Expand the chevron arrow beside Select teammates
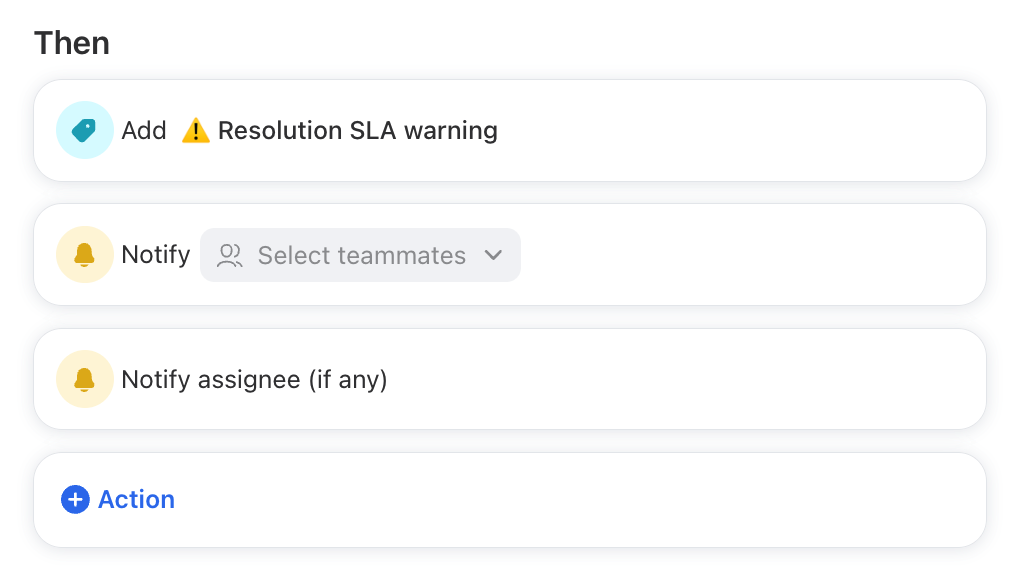This screenshot has height=584, width=1016. coord(494,255)
